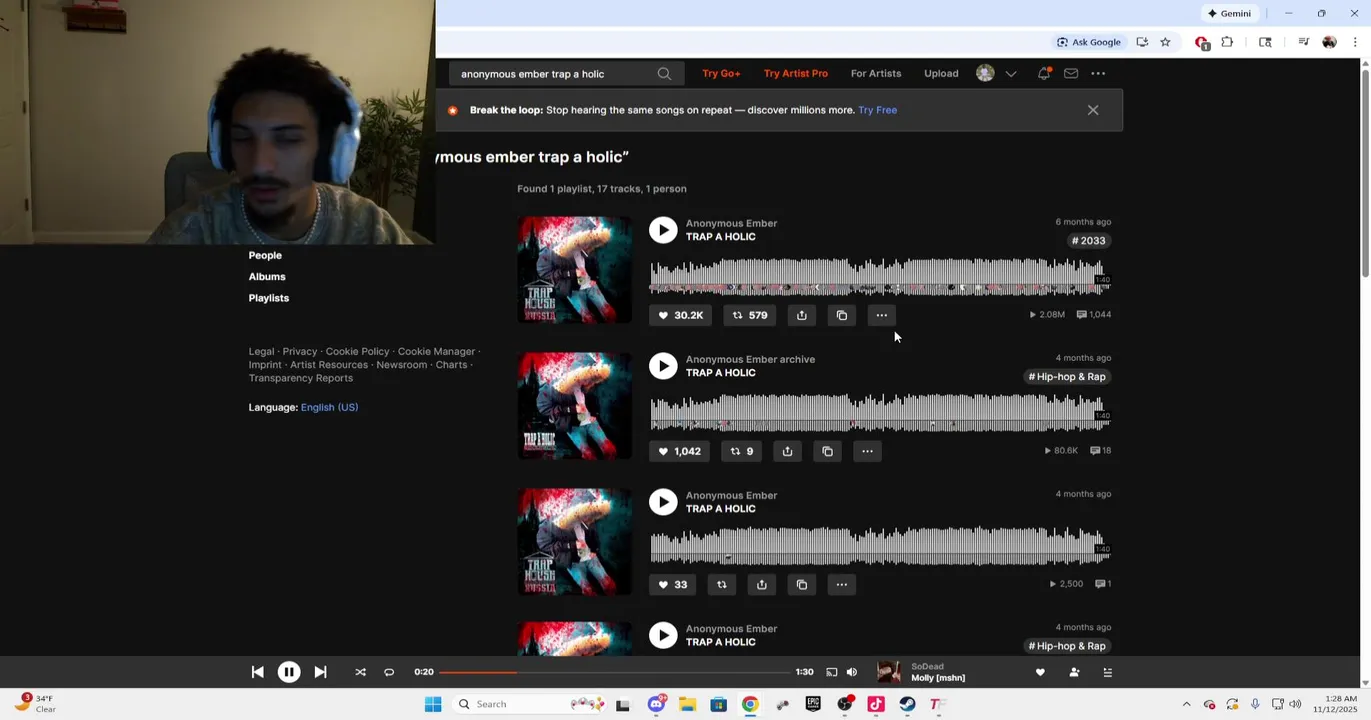Mute the player volume
This screenshot has height=720, width=1371.
[x=852, y=673]
